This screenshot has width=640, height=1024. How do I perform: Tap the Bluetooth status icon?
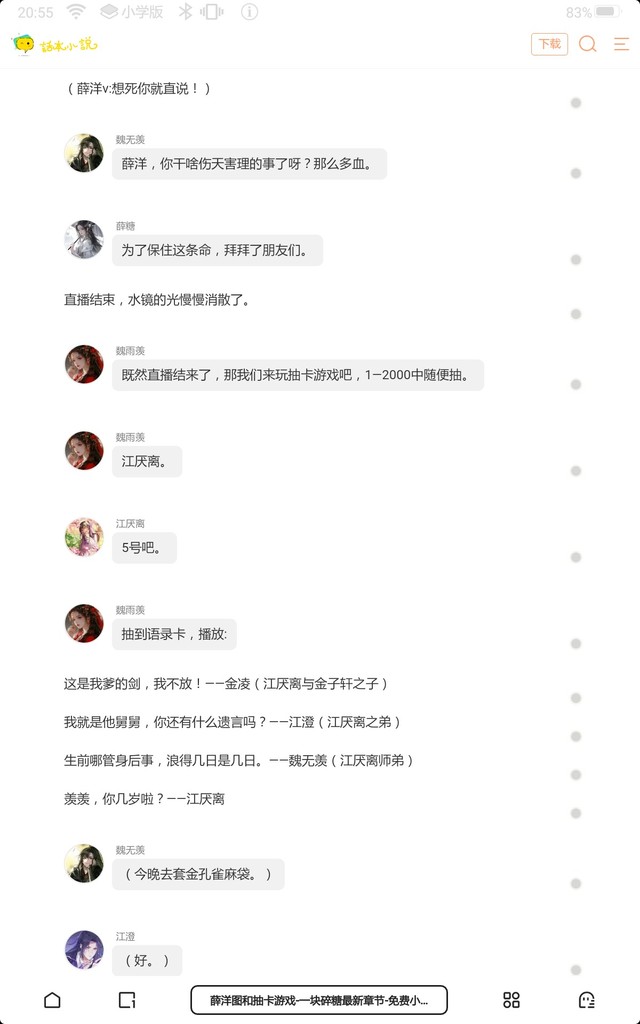point(185,12)
